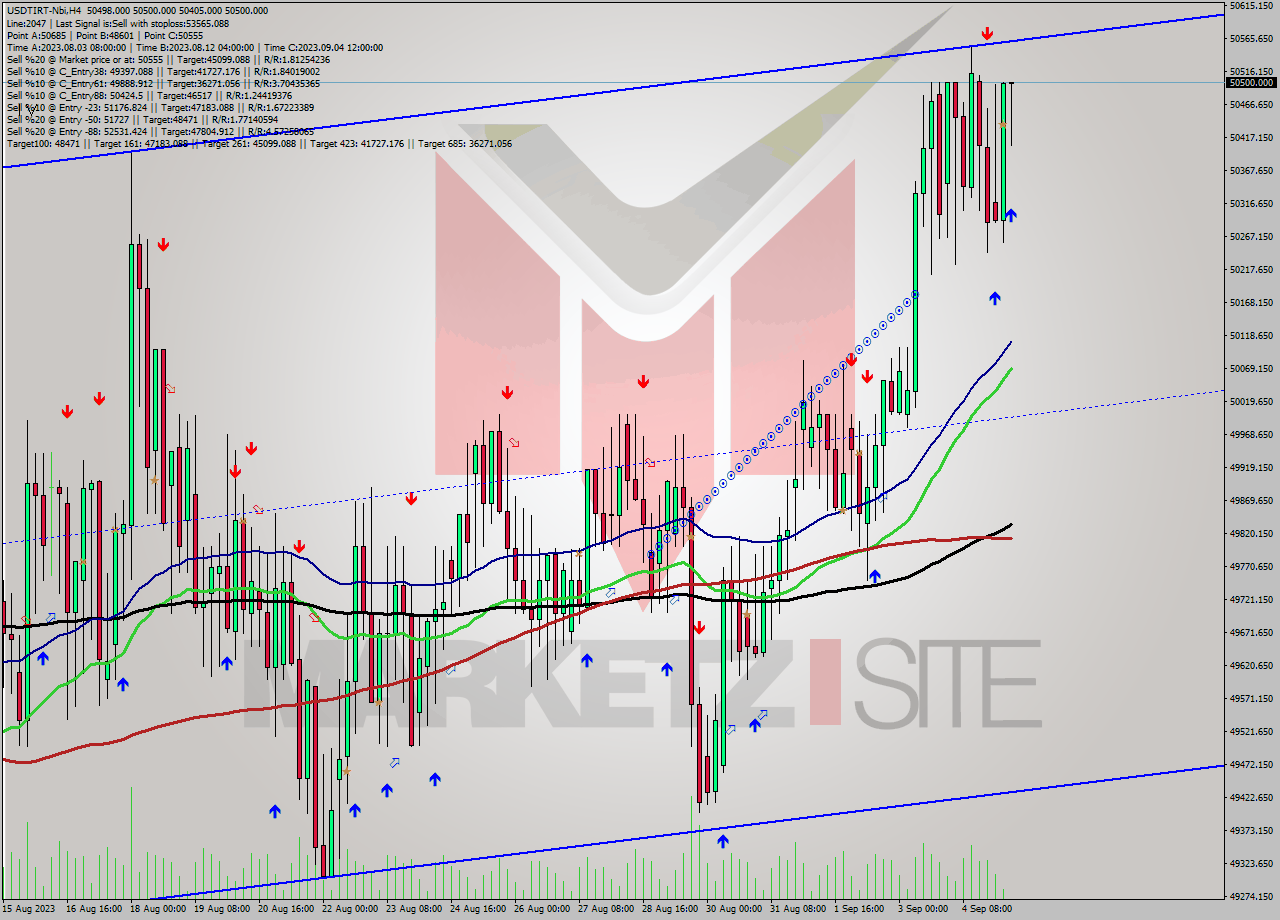
Task: Click the '19 Aug 08:00' time axis label
Action: (x=221, y=909)
